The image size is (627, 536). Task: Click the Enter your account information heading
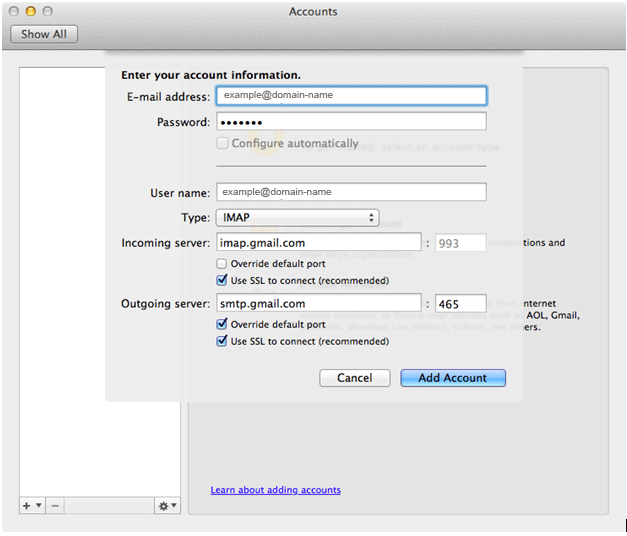point(211,75)
